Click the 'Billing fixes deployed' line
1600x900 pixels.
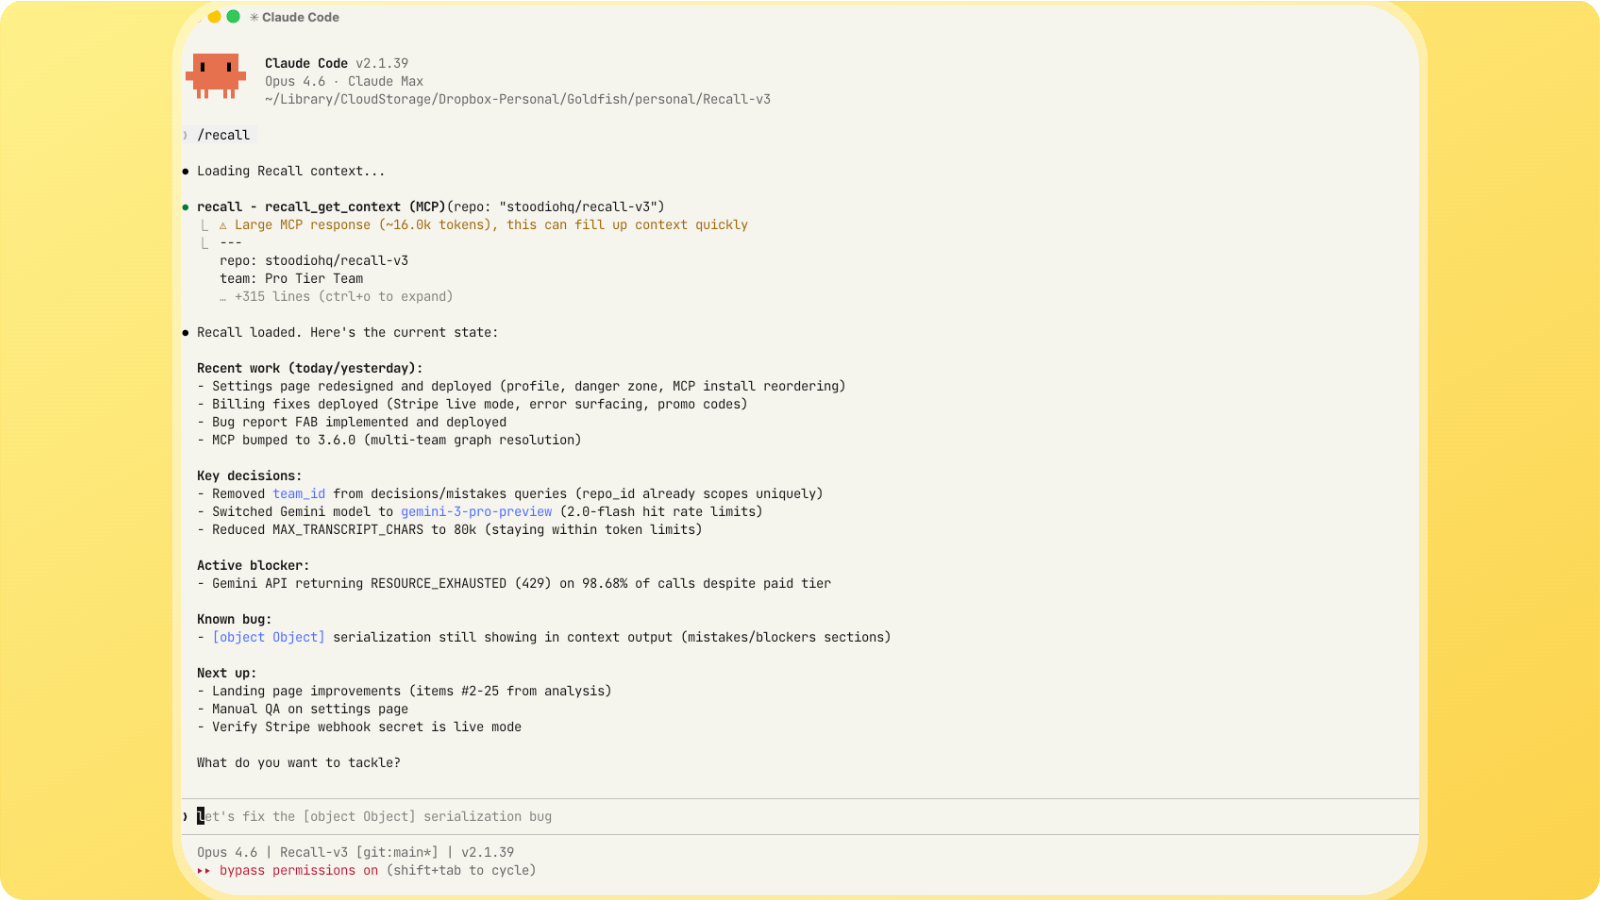(x=472, y=404)
